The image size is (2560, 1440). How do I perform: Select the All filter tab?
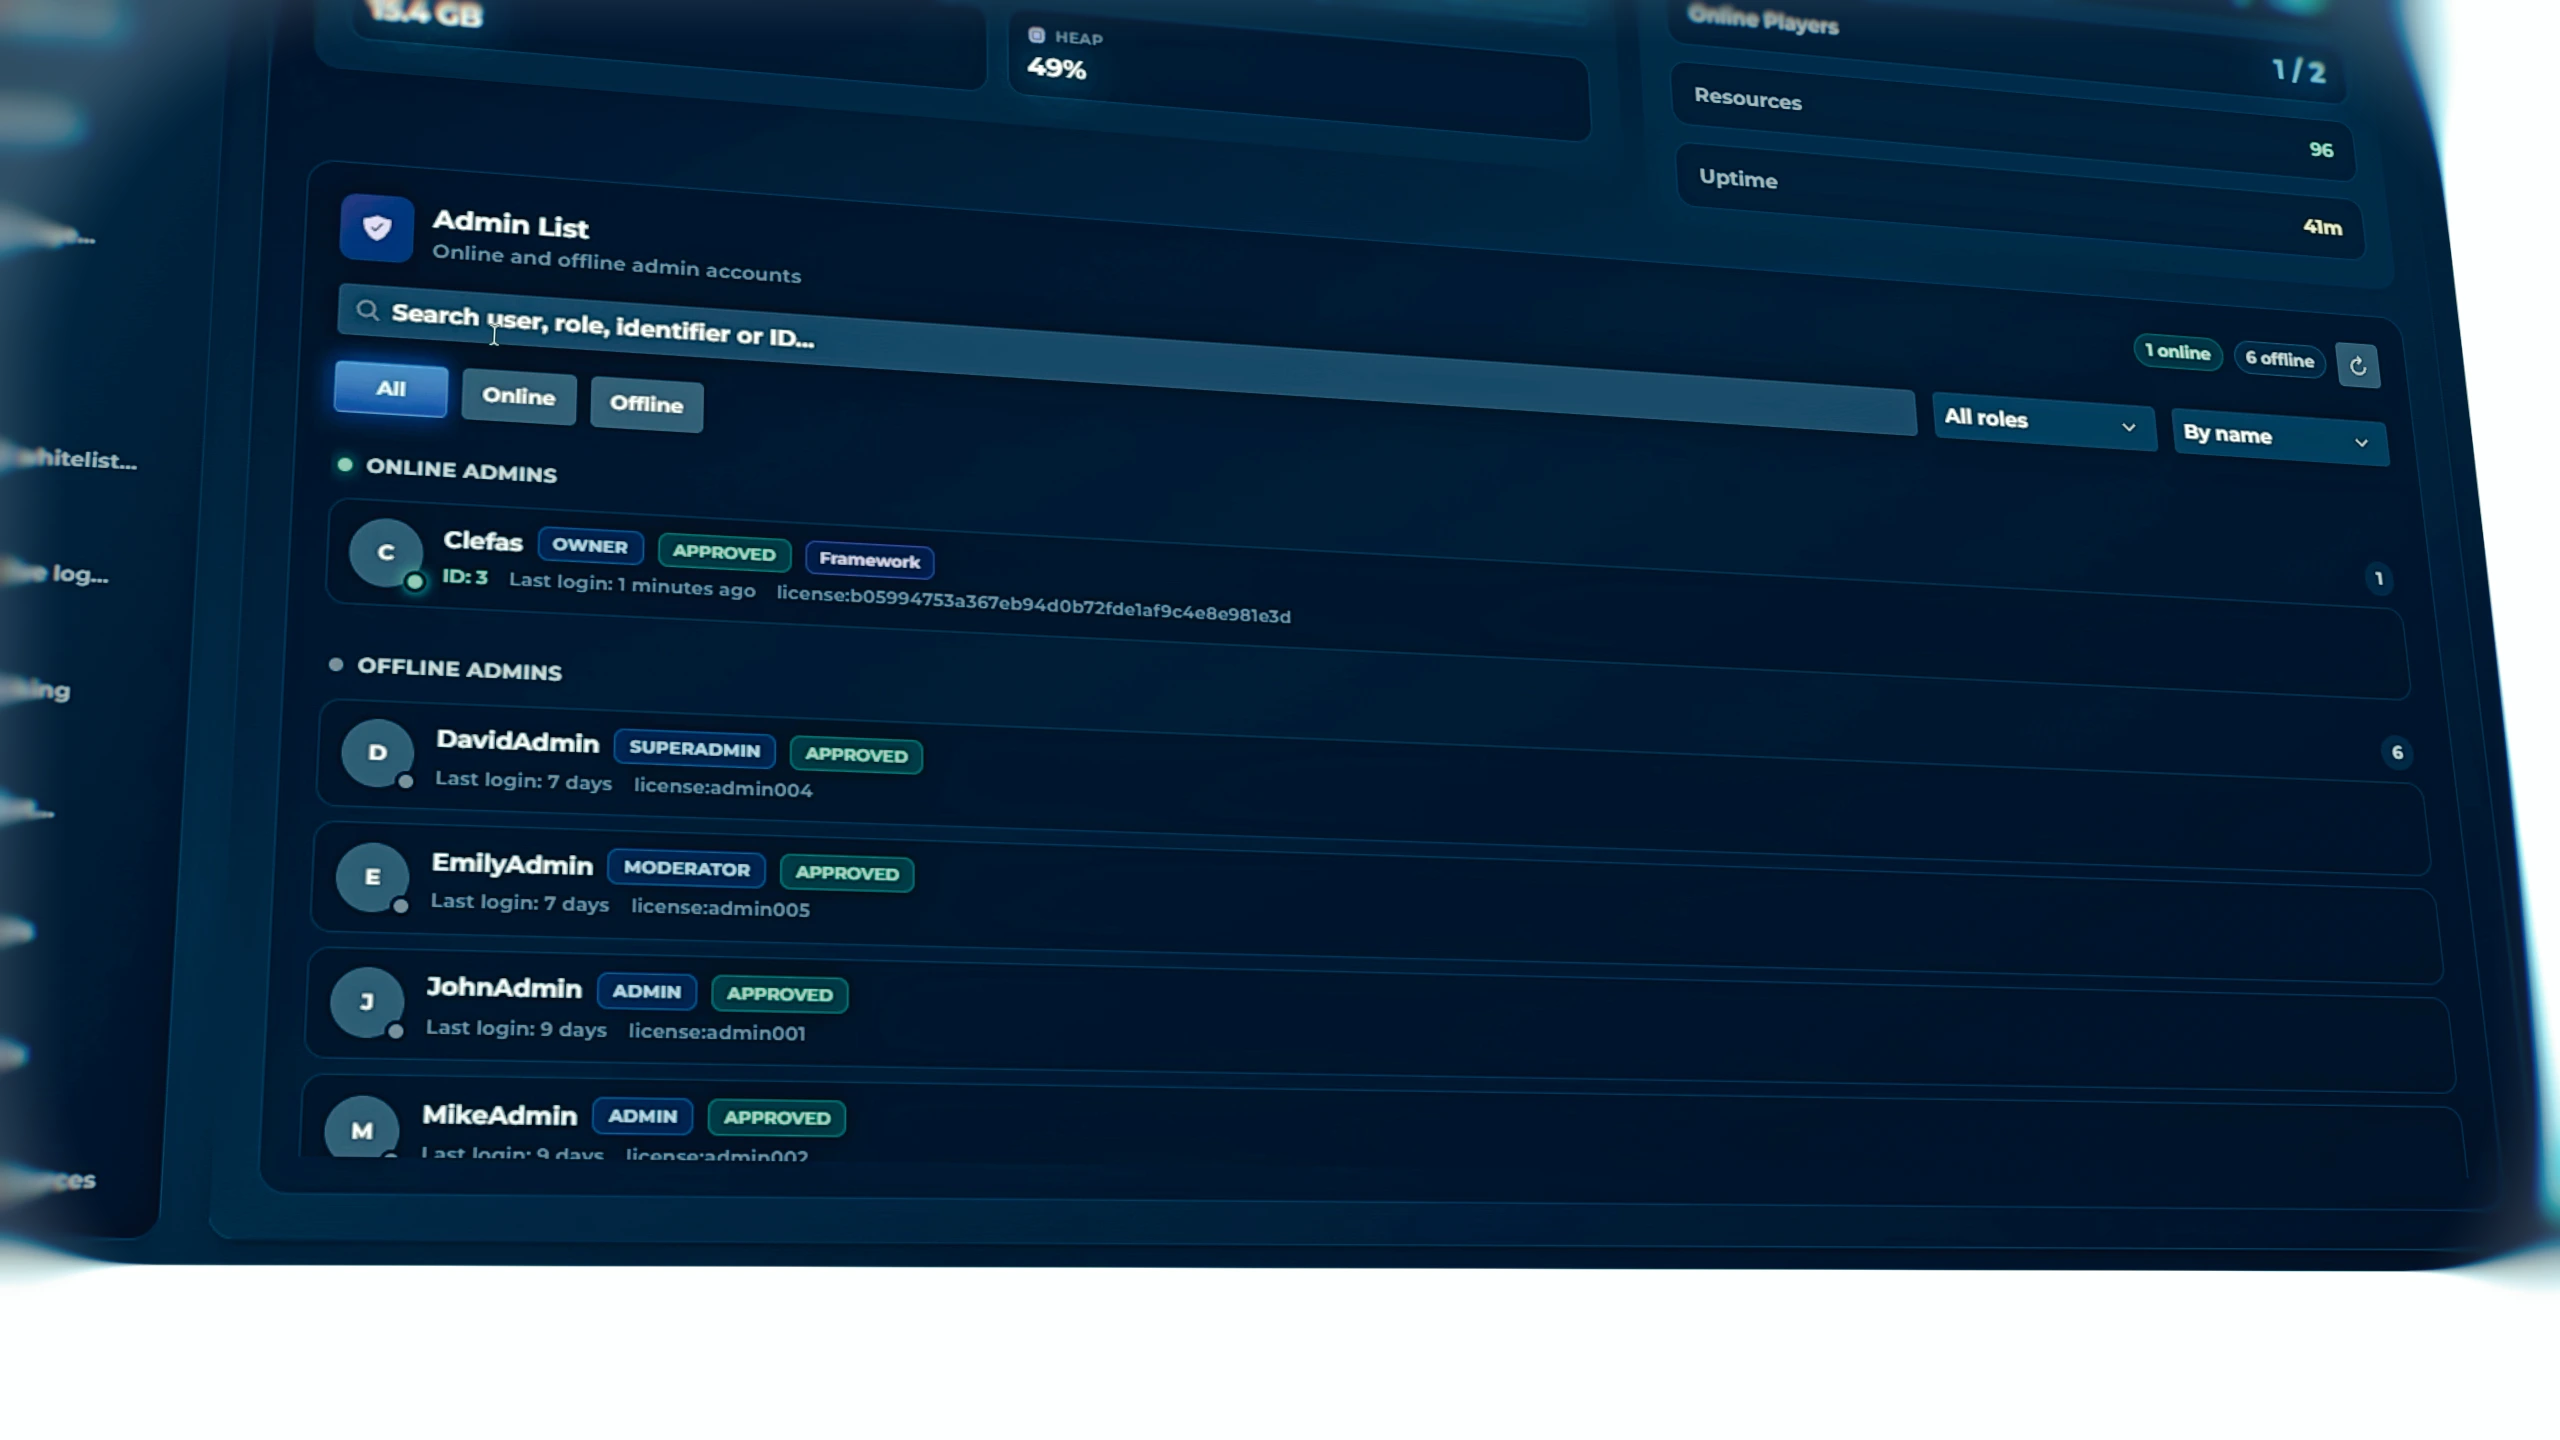coord(391,388)
